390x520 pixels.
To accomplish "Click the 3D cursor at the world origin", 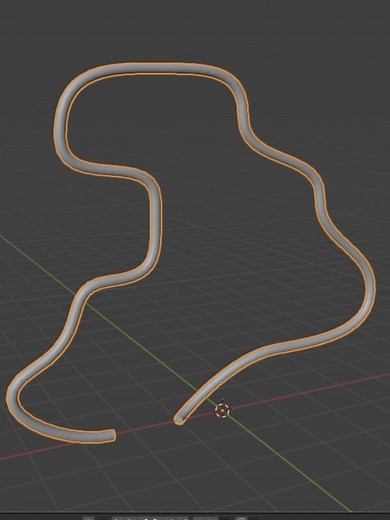I will coord(222,410).
